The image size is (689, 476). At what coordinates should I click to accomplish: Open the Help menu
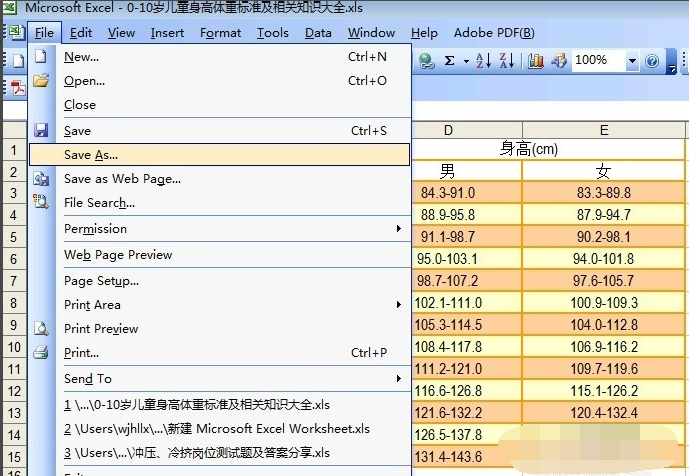[424, 33]
